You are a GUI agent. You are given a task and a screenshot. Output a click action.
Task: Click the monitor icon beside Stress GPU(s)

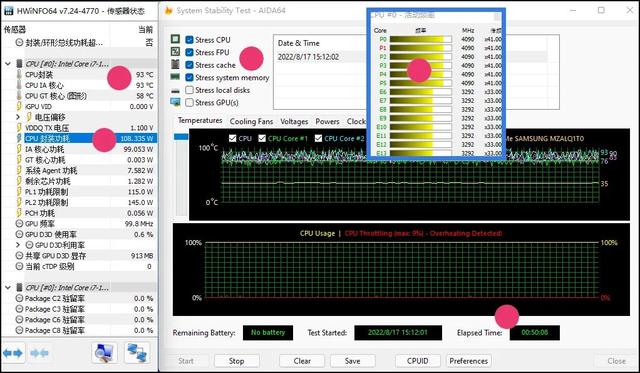(176, 102)
